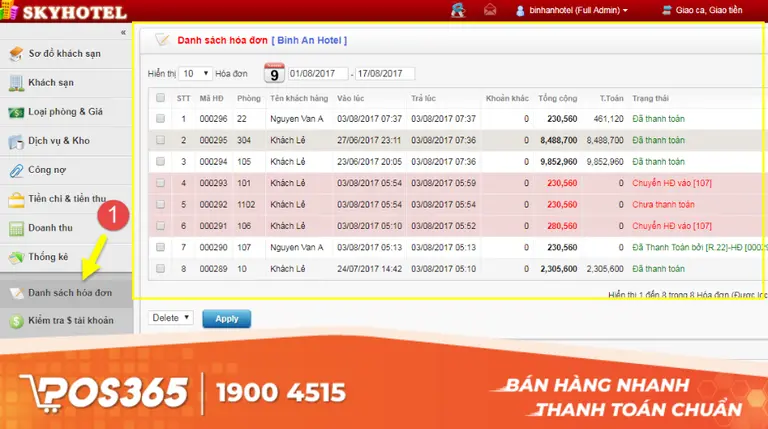
Task: Expand the binhanhotel (Full Admin) user menu
Action: (x=578, y=10)
